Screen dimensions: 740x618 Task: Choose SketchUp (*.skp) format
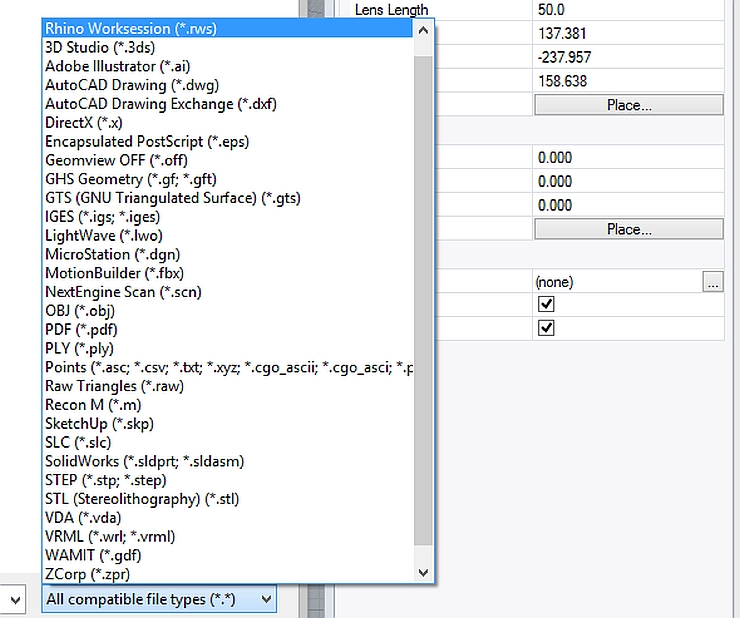click(x=227, y=423)
